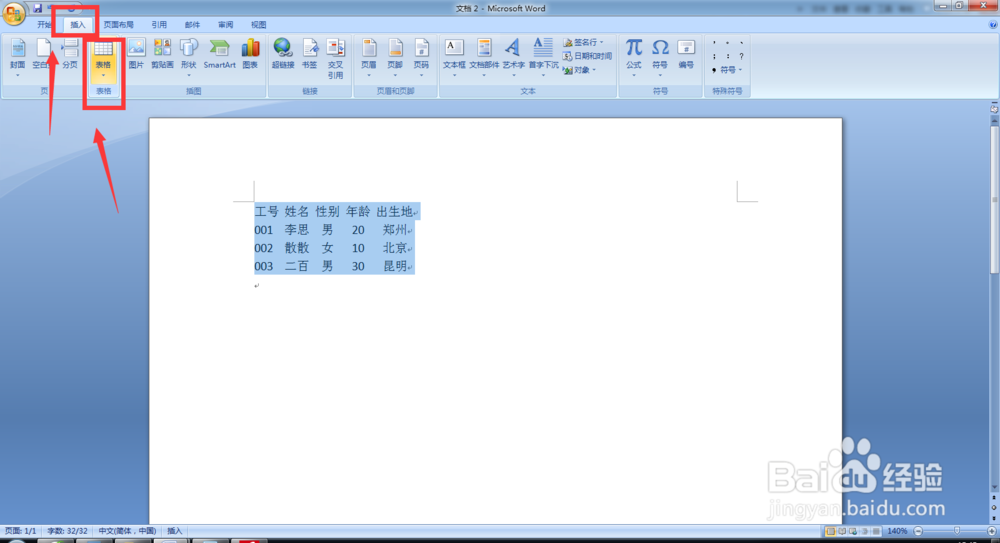This screenshot has width=1000, height=543.
Task: Click the vertical scrollbar thumb
Action: [x=994, y=199]
